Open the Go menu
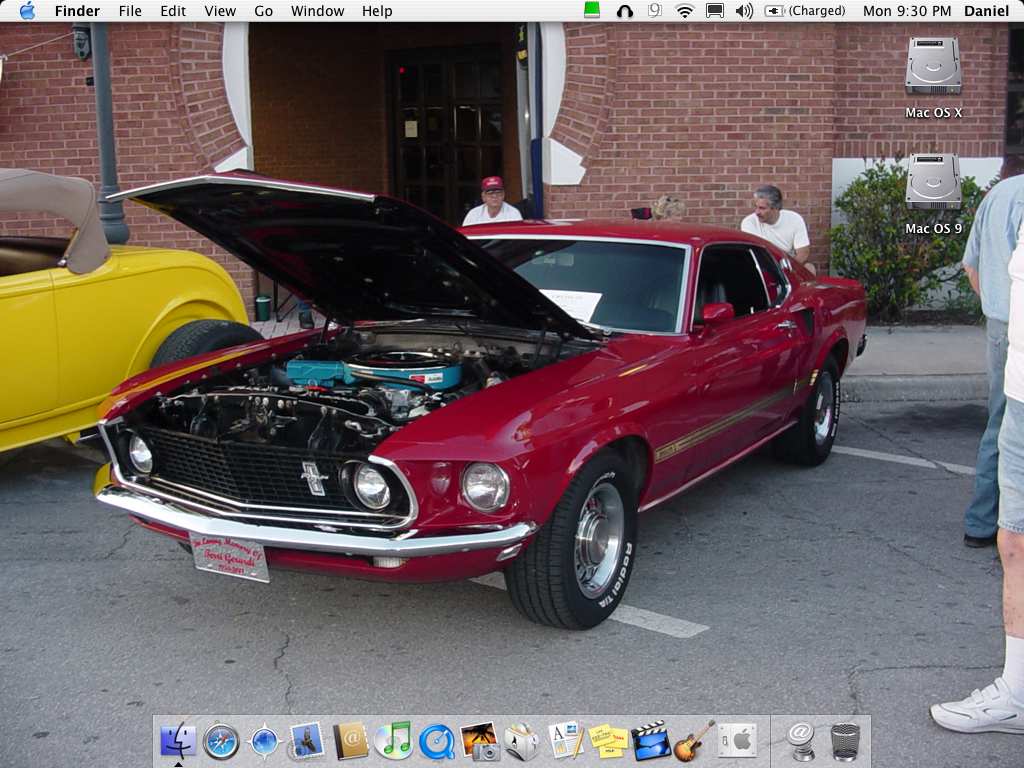1024x768 pixels. (263, 11)
